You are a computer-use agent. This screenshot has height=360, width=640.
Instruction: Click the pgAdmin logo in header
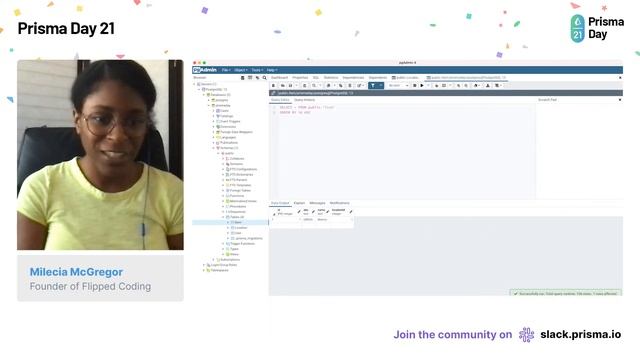[x=205, y=70]
